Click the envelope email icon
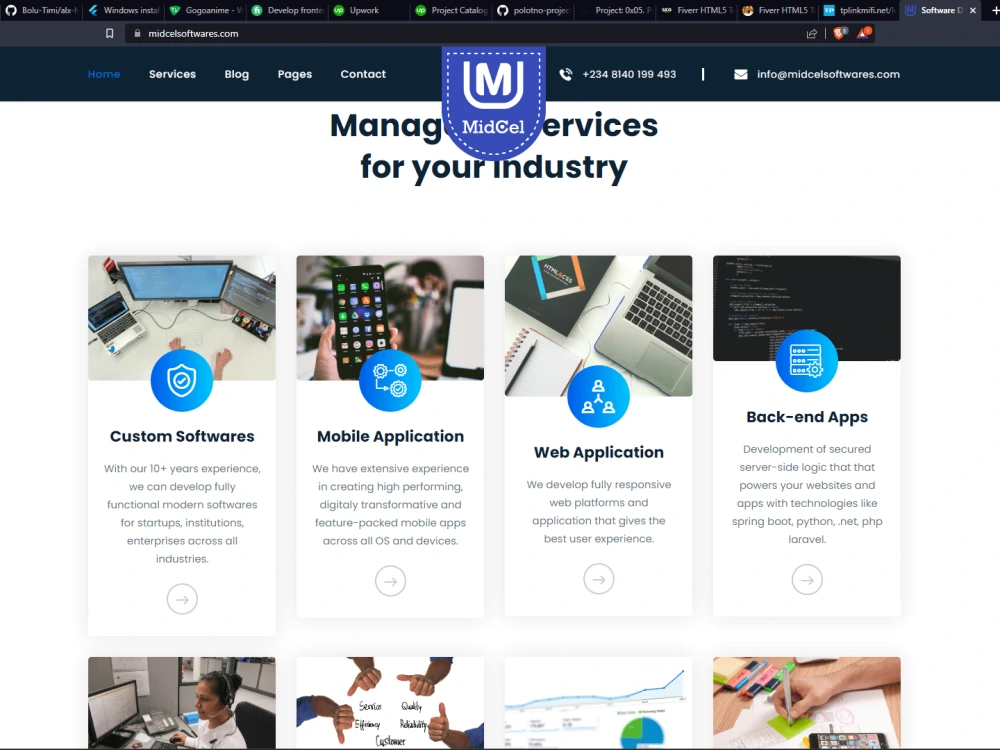Viewport: 1000px width, 750px height. pos(740,75)
